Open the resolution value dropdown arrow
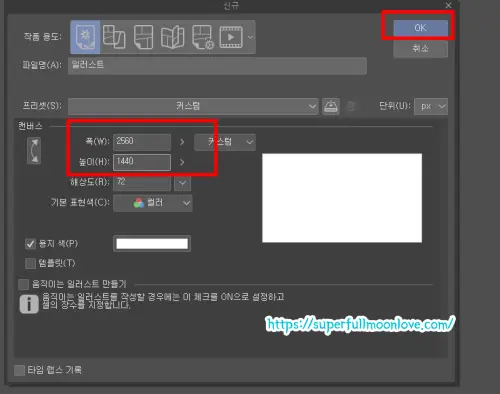This screenshot has height=394, width=500. tap(182, 183)
